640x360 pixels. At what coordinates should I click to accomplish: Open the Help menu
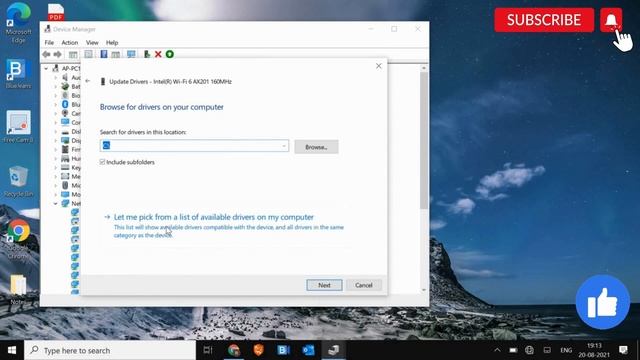pos(112,42)
